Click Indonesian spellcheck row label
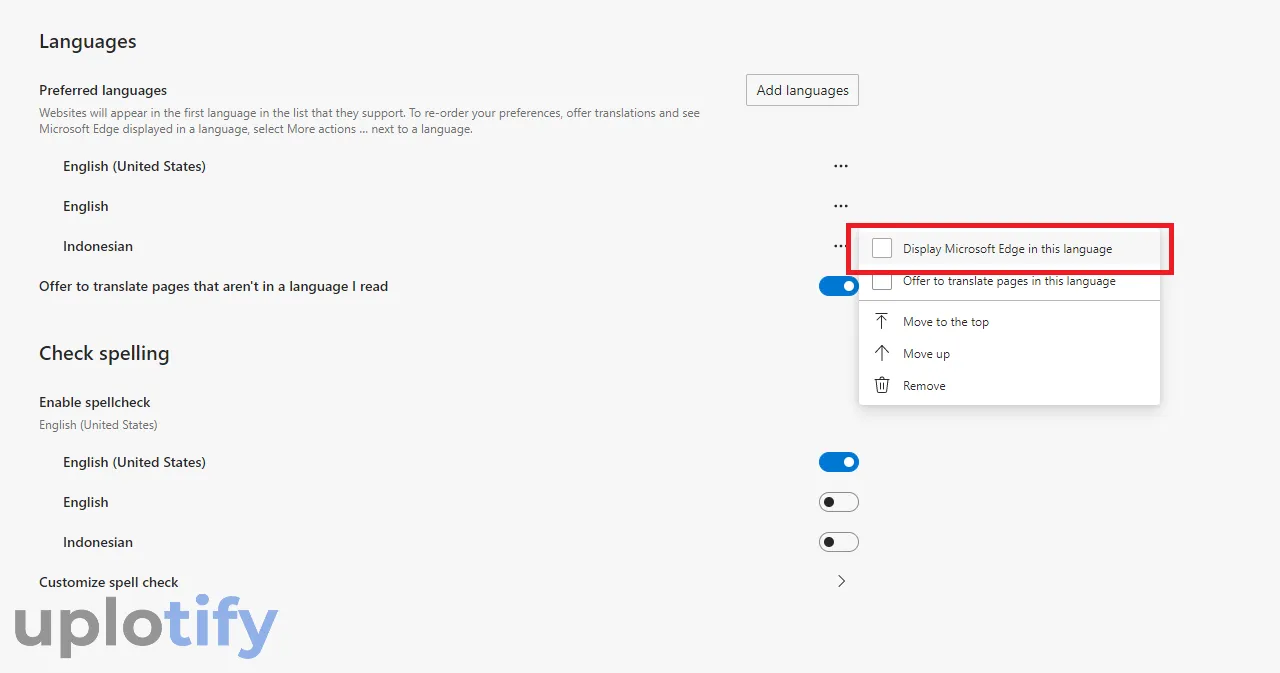1280x673 pixels. click(98, 542)
